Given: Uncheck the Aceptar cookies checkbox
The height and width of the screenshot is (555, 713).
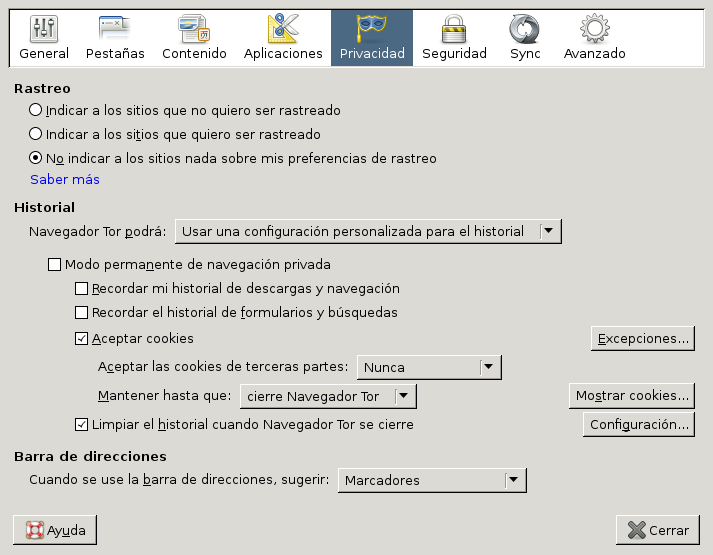Looking at the screenshot, I should click(x=81, y=339).
